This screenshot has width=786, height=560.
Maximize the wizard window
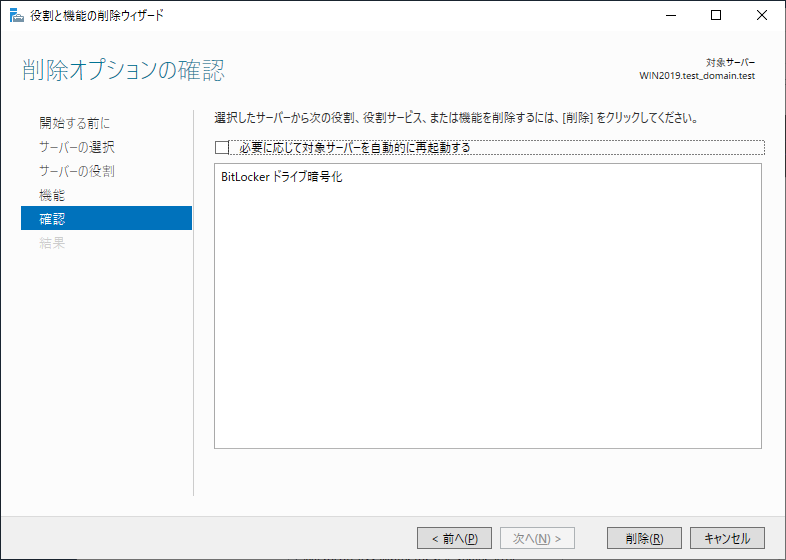[716, 16]
